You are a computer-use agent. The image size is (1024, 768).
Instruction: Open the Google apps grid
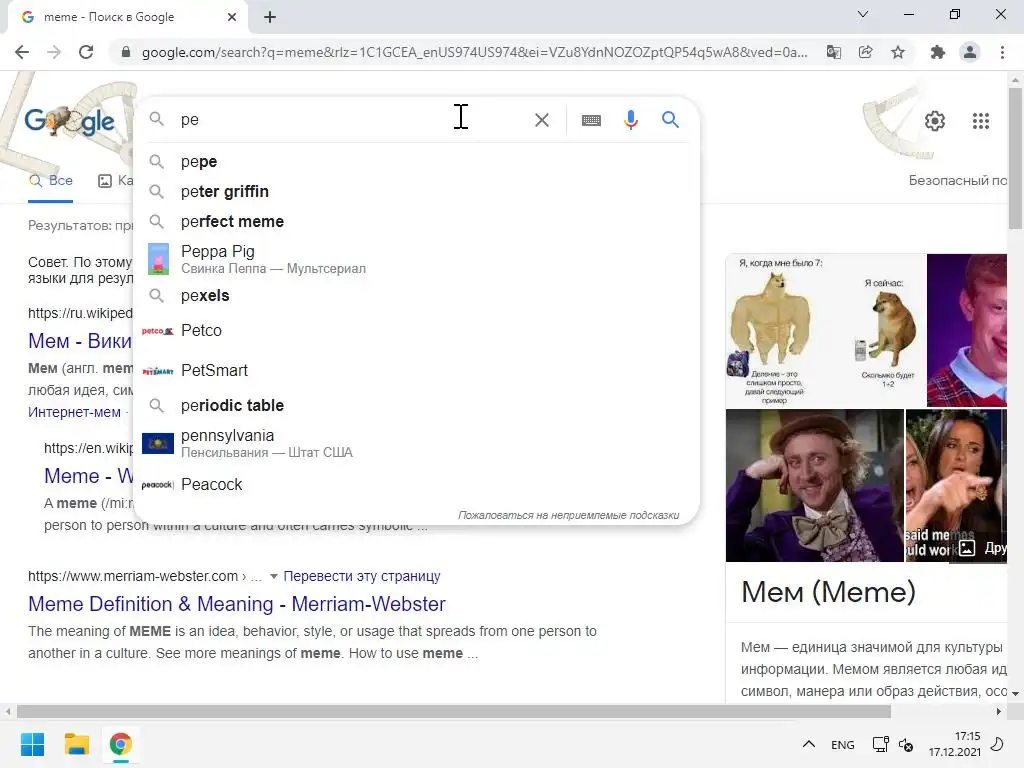coord(981,121)
